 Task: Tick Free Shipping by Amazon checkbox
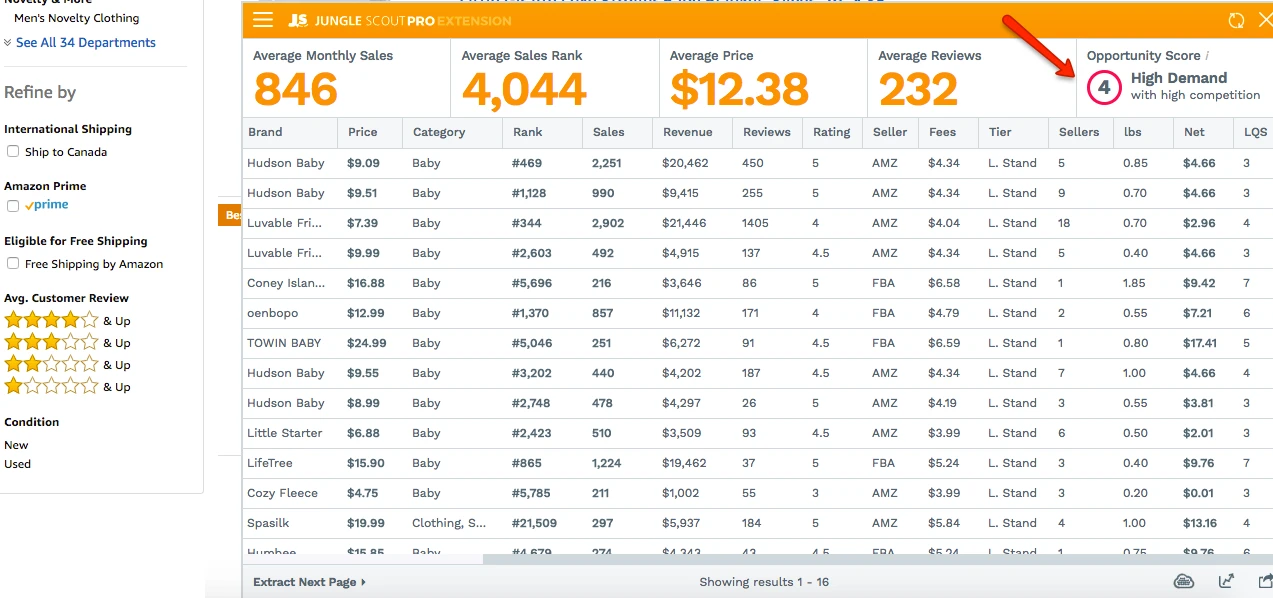(x=13, y=263)
